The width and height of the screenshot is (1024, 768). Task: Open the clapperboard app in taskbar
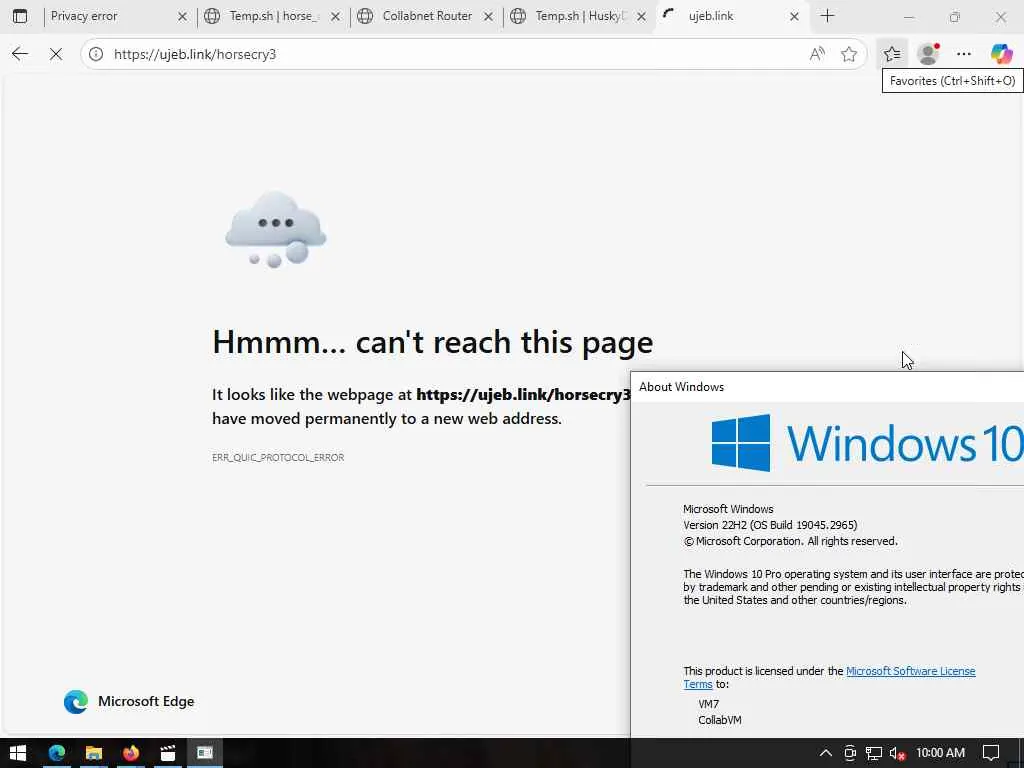pos(168,753)
